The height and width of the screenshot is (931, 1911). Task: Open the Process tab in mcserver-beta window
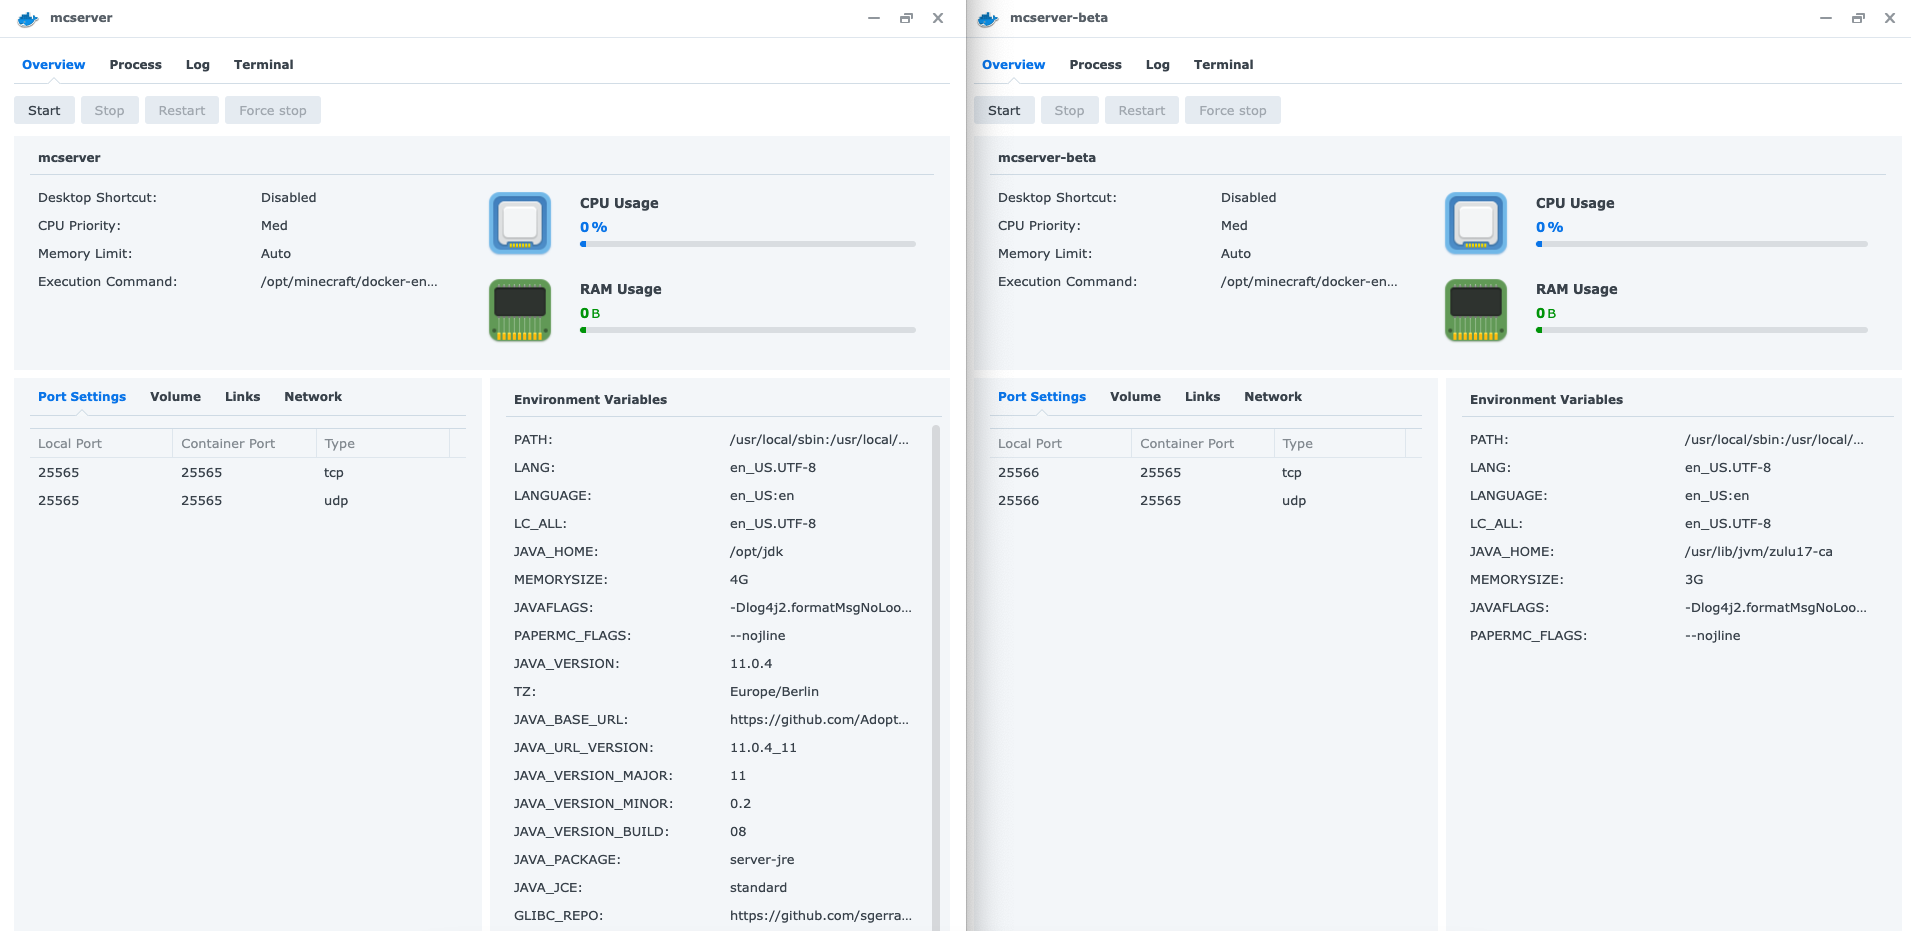(1096, 65)
